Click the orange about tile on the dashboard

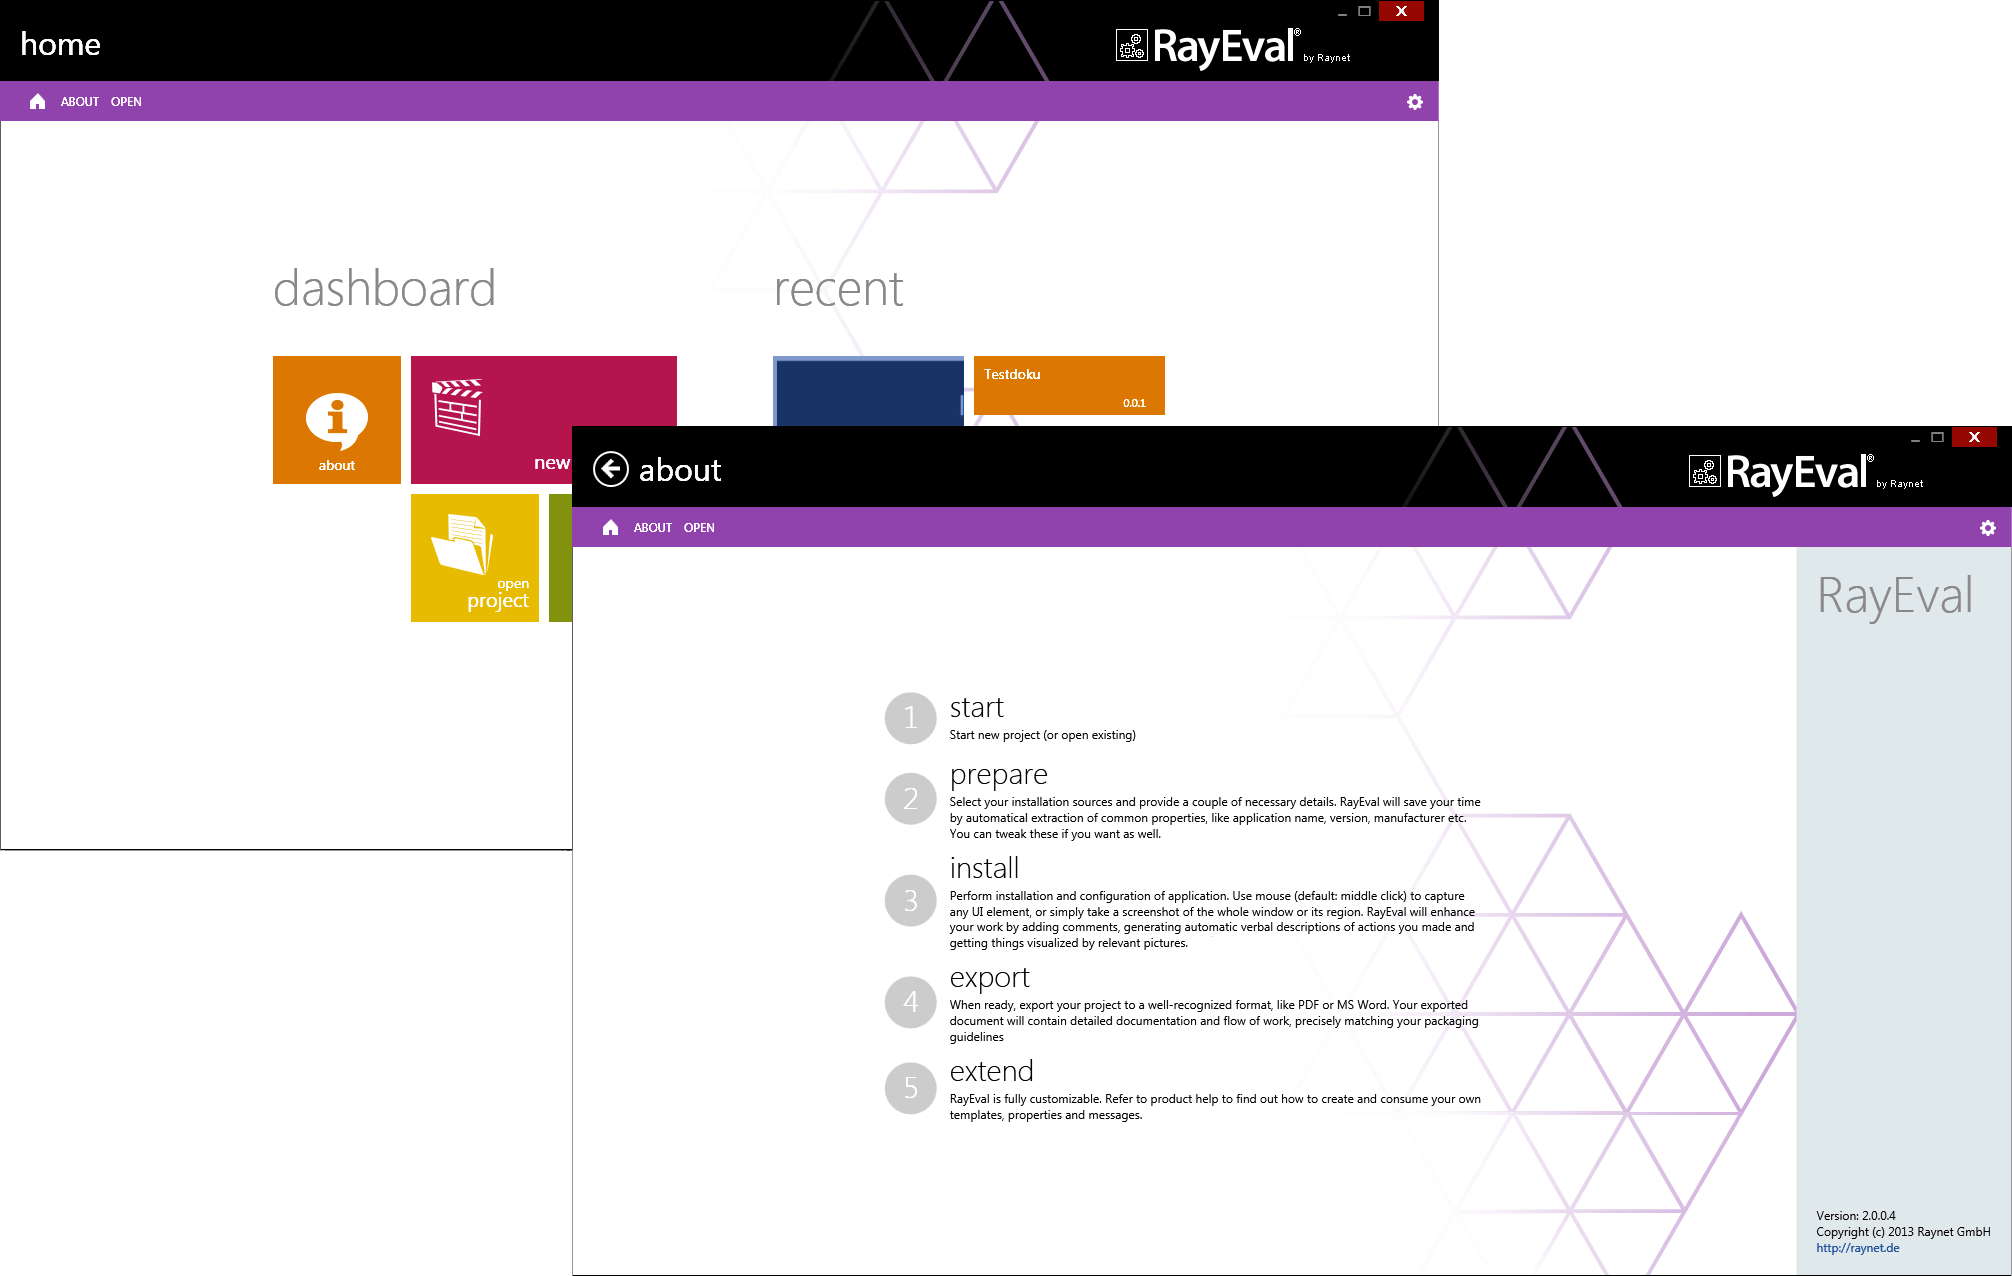pyautogui.click(x=337, y=420)
